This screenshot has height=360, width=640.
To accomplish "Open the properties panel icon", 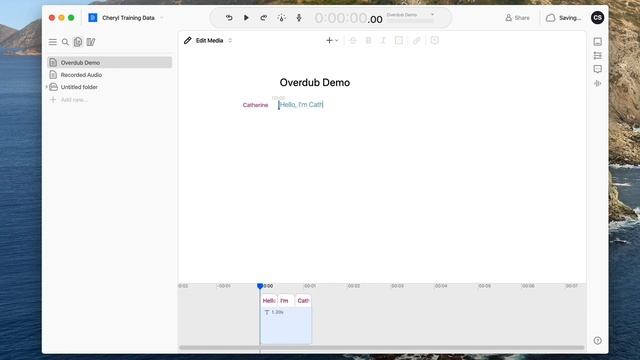I will 598,42.
